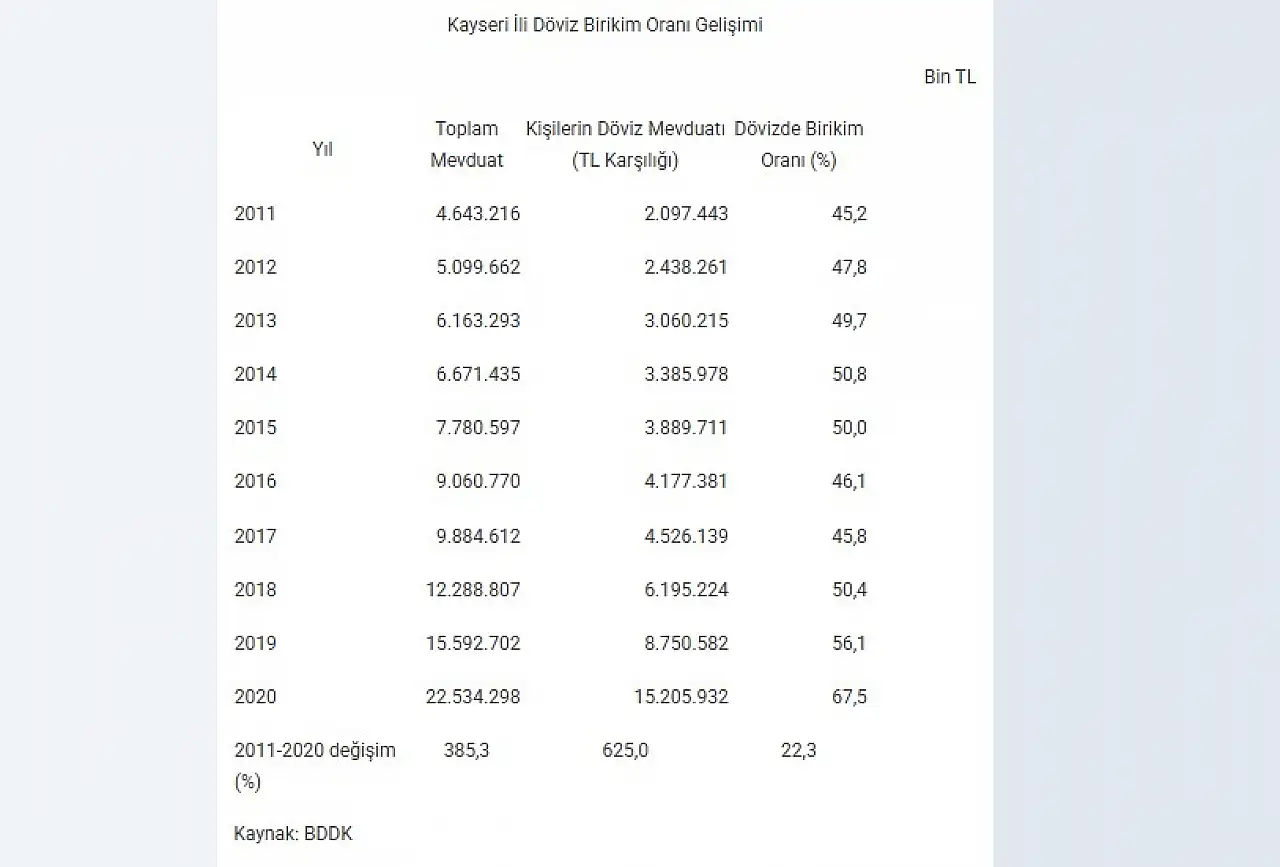Select the 385,3 change value

click(466, 750)
